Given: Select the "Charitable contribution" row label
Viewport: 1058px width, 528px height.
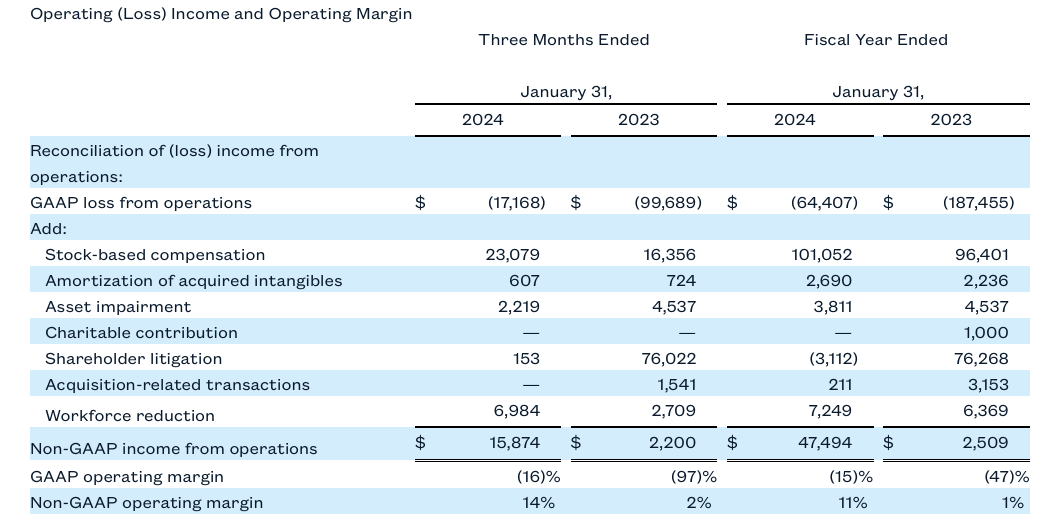Looking at the screenshot, I should pos(141,333).
